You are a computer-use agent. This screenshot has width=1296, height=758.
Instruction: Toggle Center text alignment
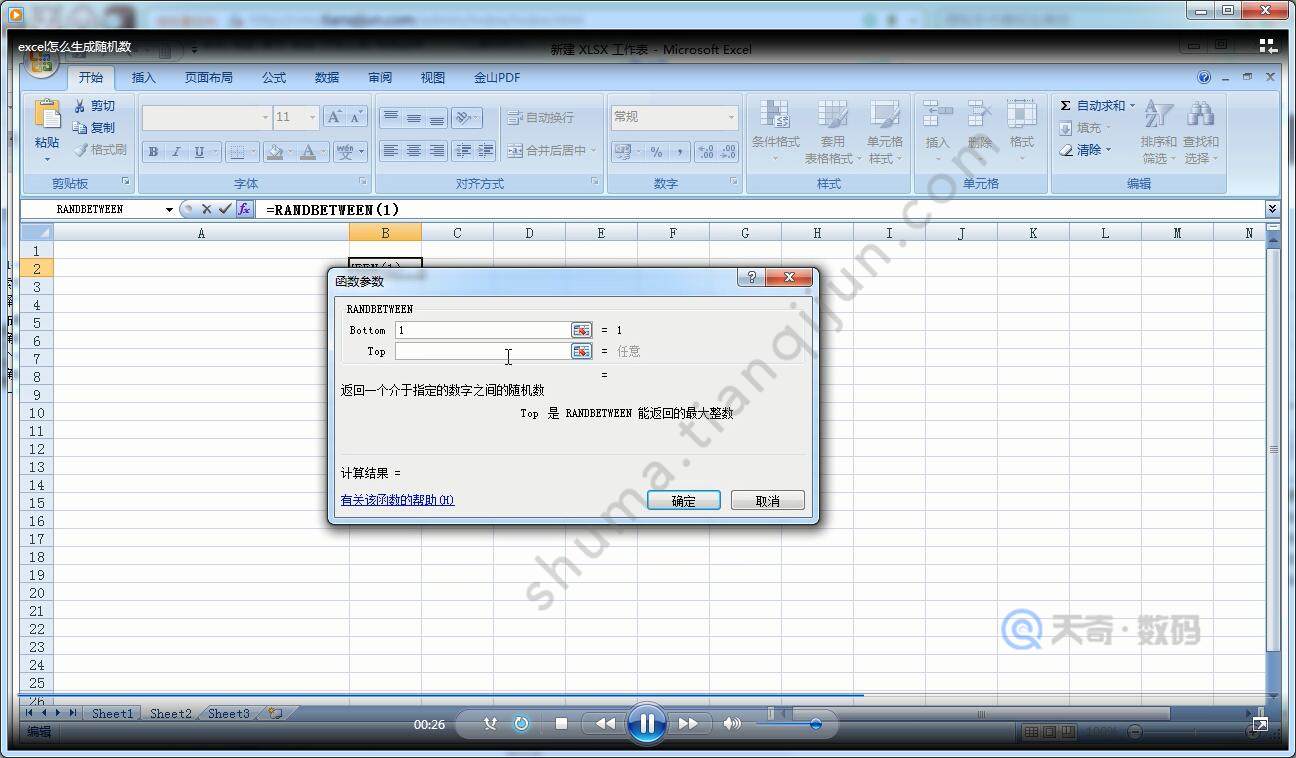(x=413, y=151)
